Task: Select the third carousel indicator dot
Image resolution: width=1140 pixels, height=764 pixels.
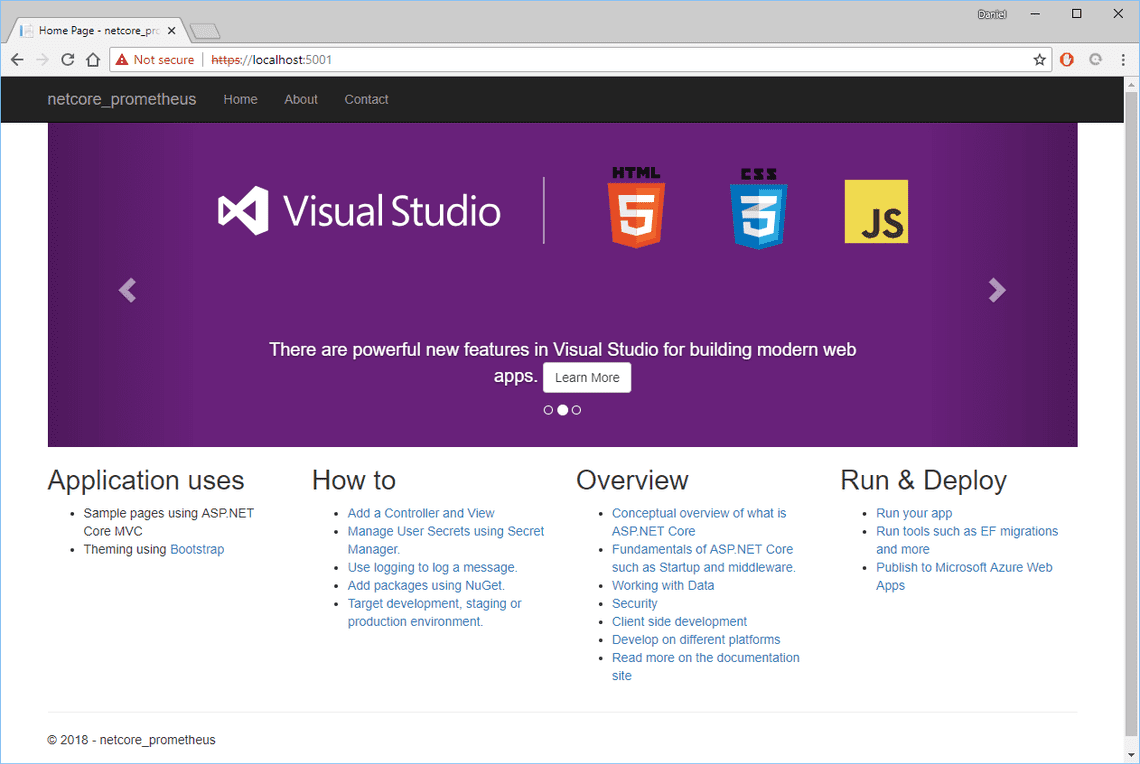Action: click(576, 409)
